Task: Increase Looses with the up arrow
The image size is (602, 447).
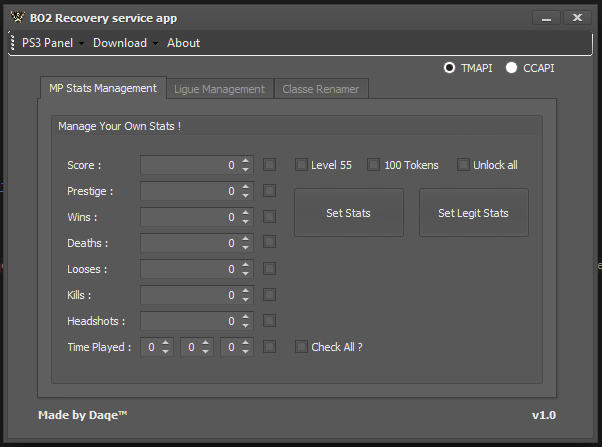Action: point(245,265)
